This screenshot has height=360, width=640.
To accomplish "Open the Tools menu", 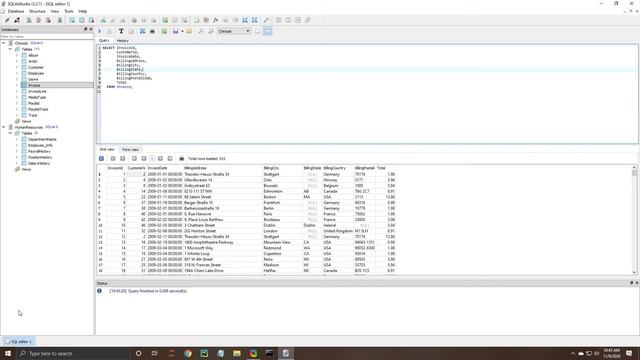I will point(69,11).
